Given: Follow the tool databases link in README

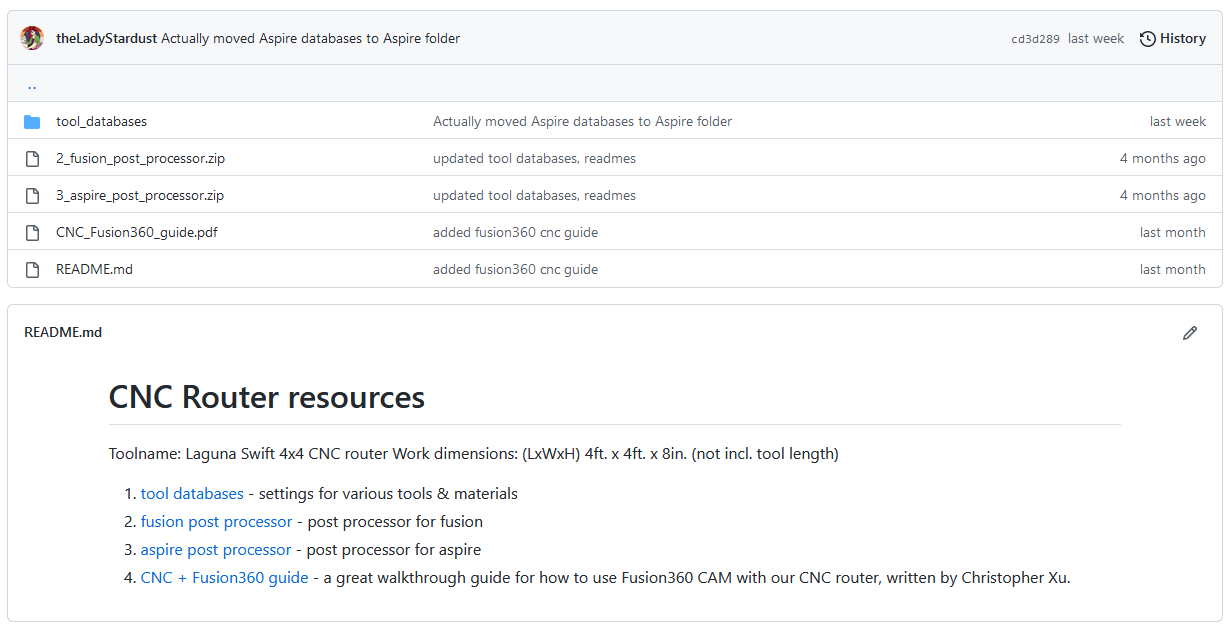Looking at the screenshot, I should click(x=192, y=493).
